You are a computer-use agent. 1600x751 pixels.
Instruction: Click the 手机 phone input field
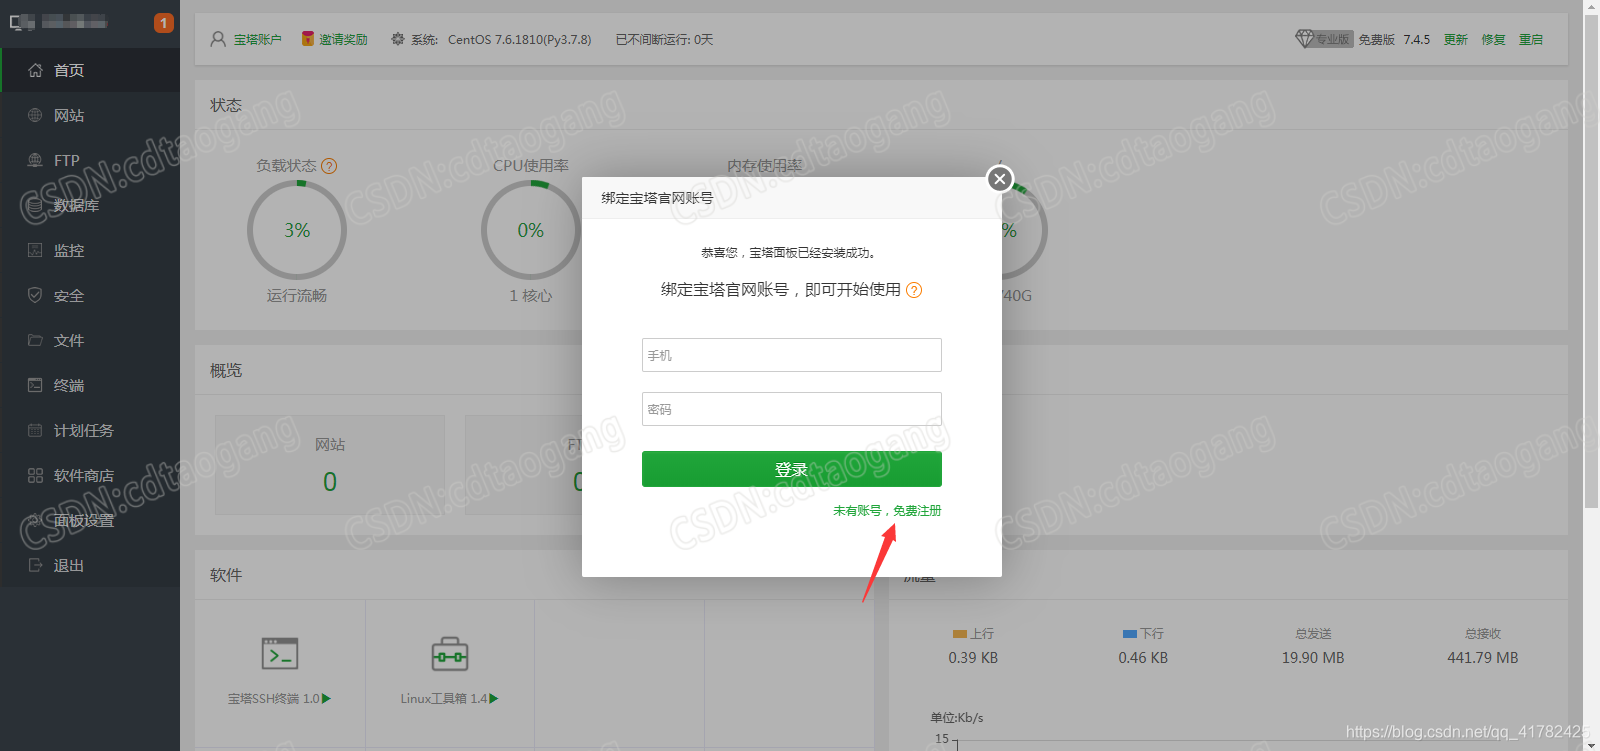[792, 355]
